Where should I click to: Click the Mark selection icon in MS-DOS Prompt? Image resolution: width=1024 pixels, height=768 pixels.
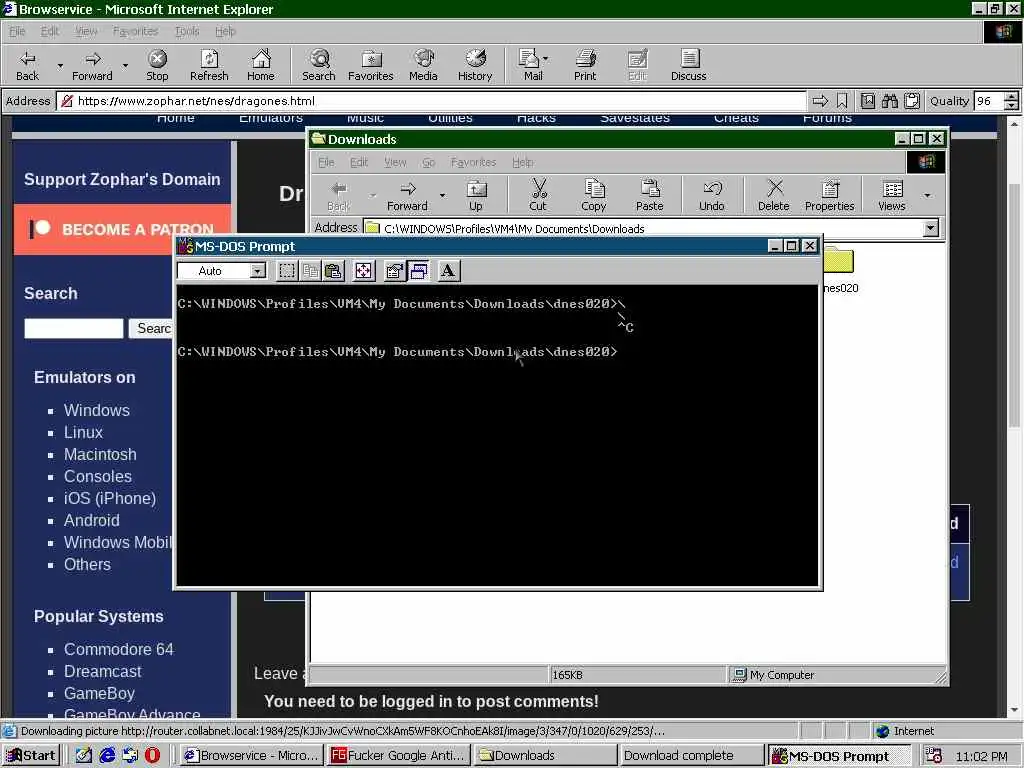click(x=286, y=271)
